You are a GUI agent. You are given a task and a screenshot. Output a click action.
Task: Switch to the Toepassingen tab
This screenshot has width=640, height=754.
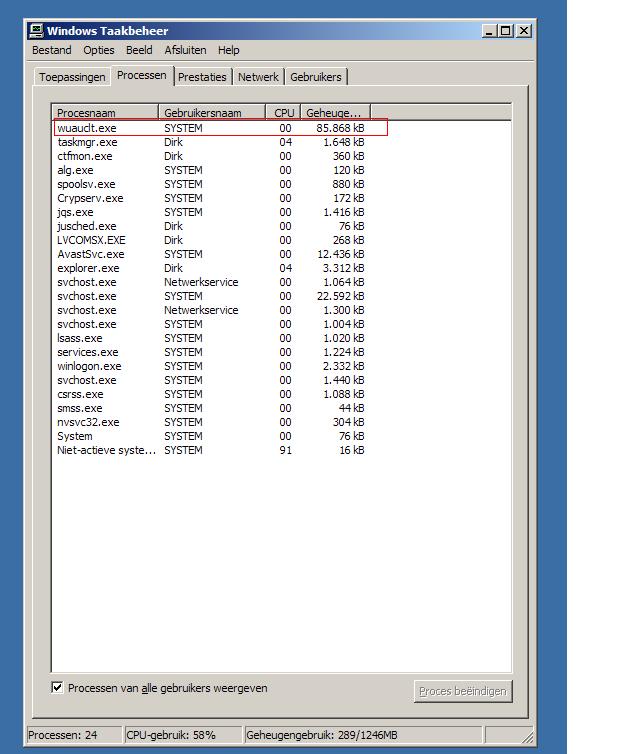click(x=72, y=77)
